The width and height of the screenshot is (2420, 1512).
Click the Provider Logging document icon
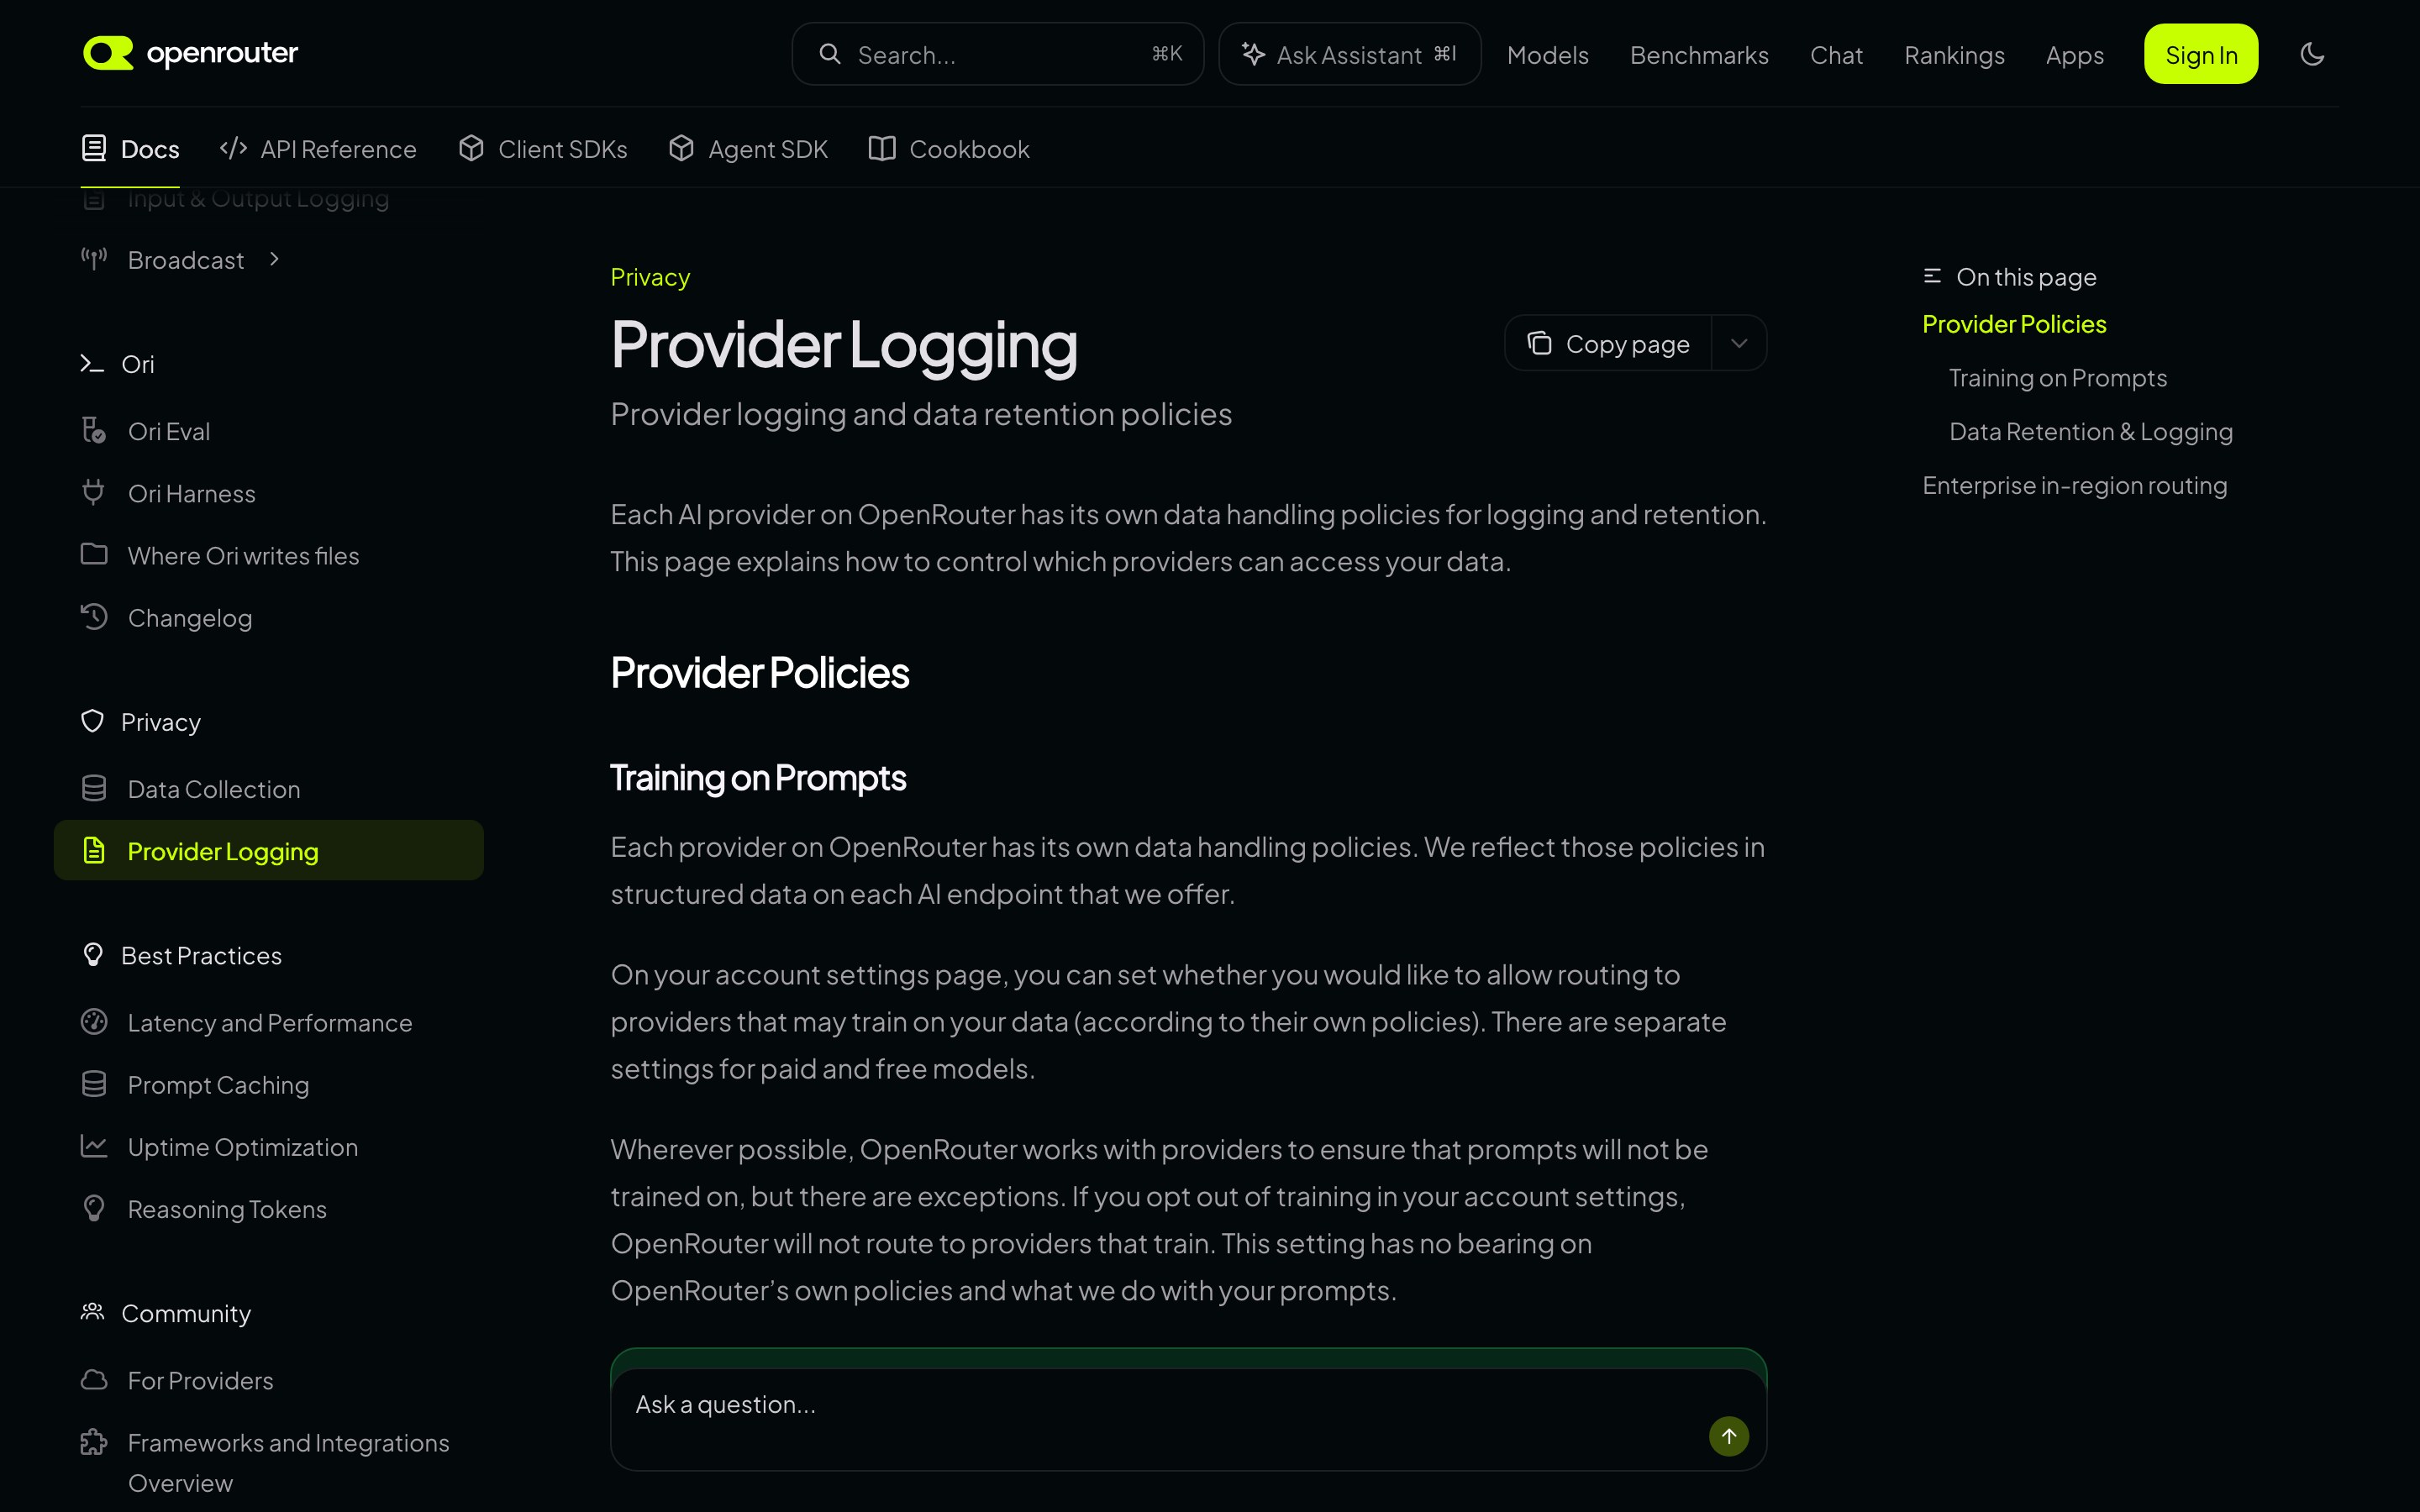pos(94,851)
